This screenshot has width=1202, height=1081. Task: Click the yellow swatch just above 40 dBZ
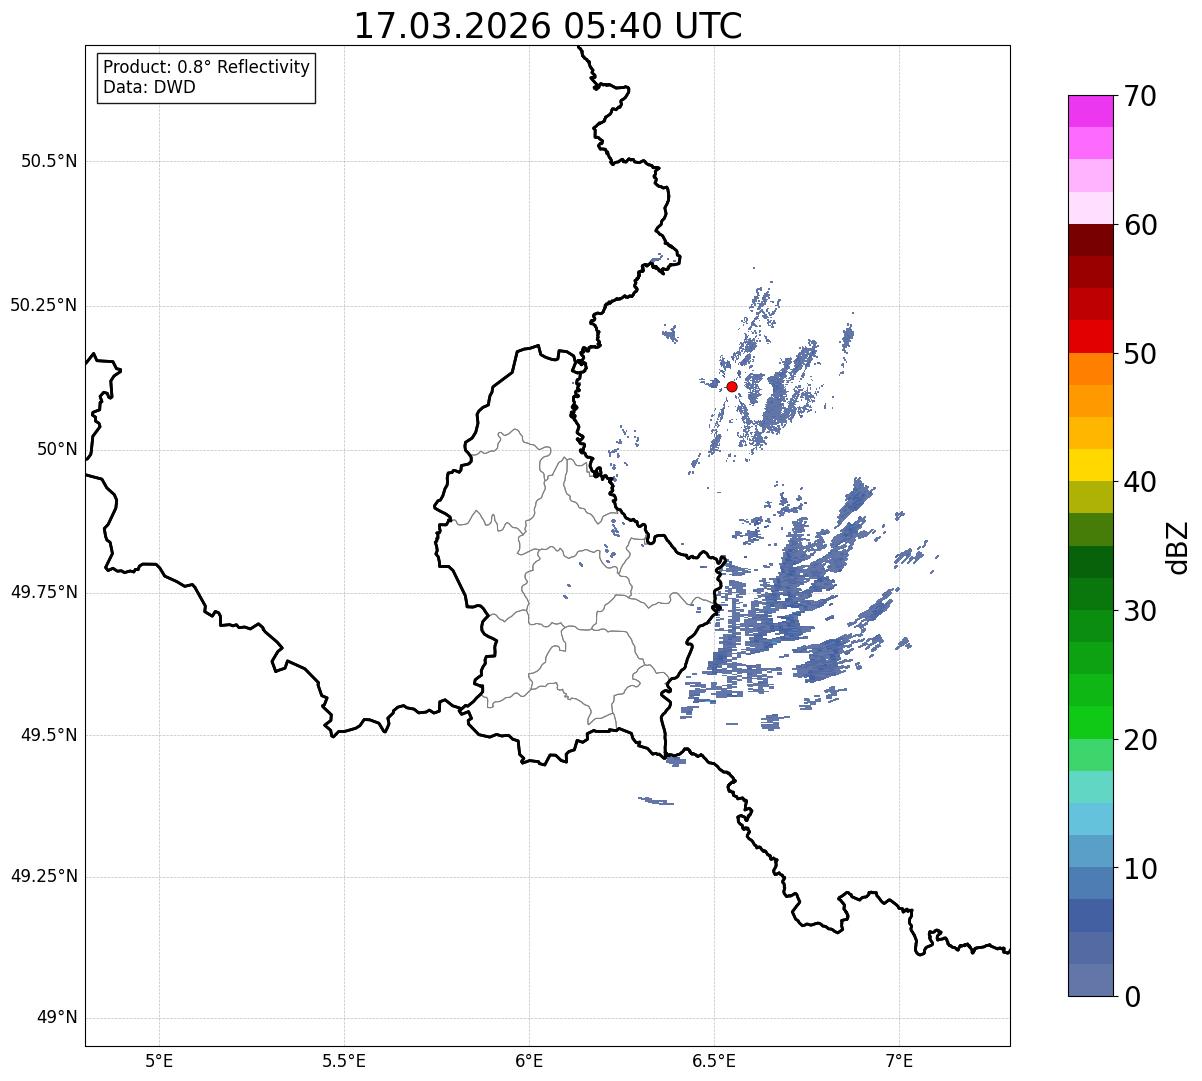1090,465
